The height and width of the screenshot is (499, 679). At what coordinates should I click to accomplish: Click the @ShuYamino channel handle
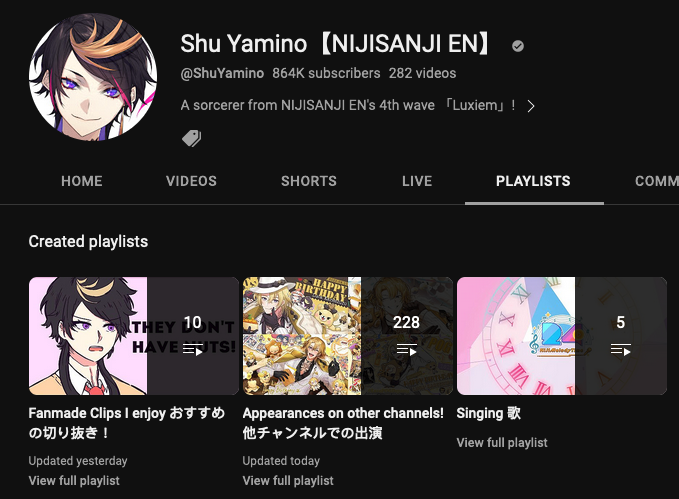point(222,73)
